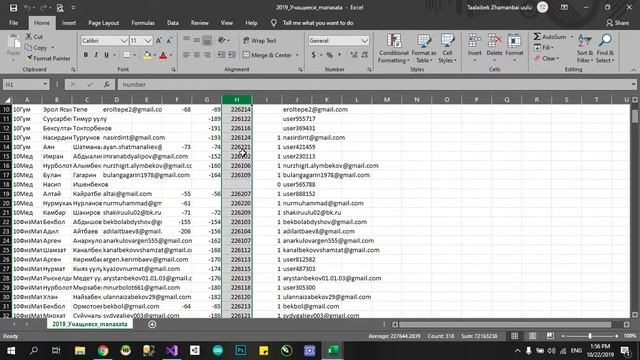The width and height of the screenshot is (640, 360).
Task: Click Decrease Decimal icon
Action: [364, 55]
